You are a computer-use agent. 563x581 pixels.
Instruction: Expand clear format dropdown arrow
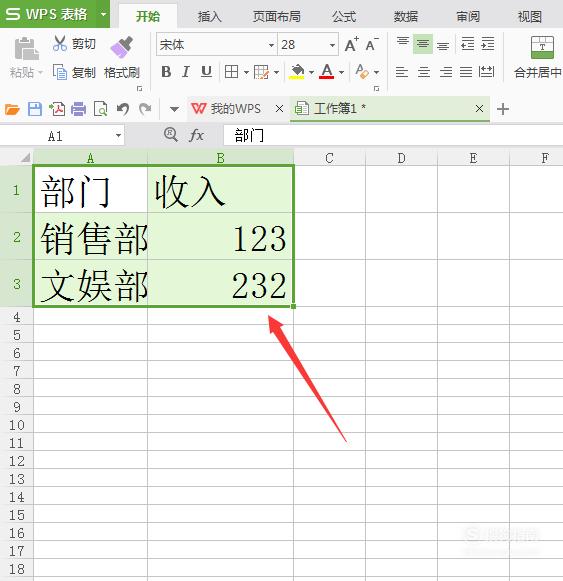point(376,72)
